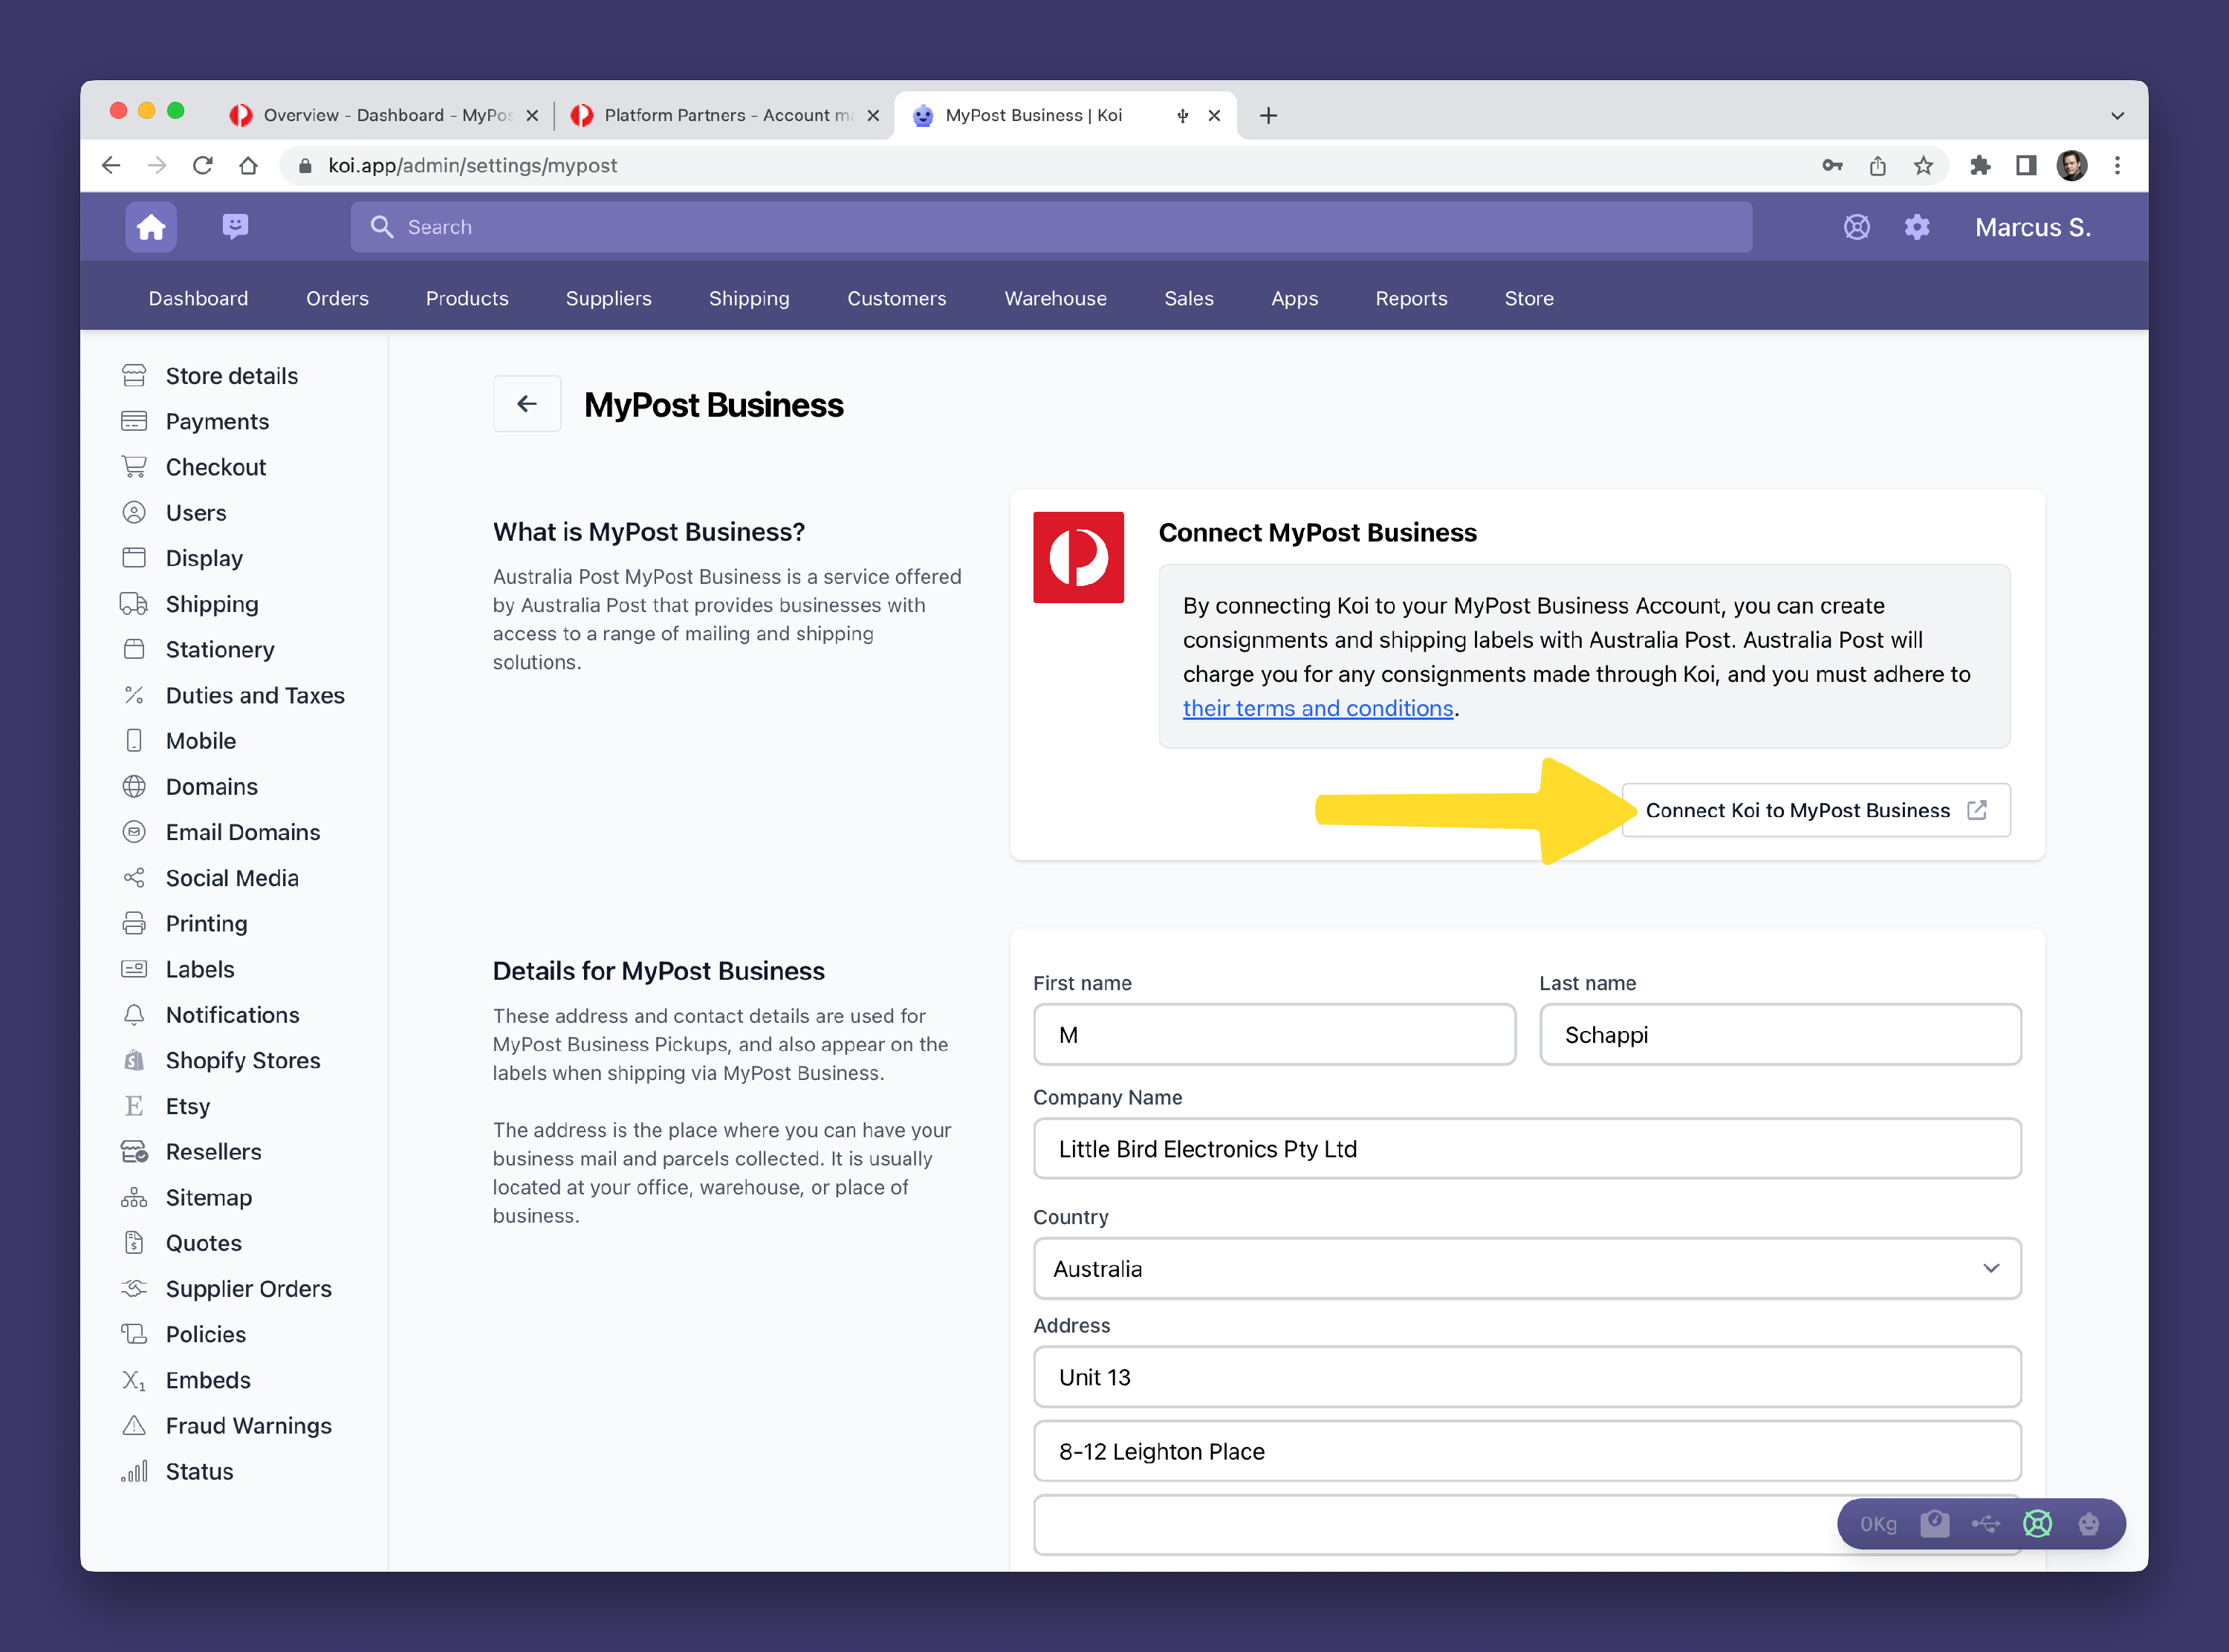
Task: Click Connect Koi to MyPost Business button
Action: tap(1814, 810)
